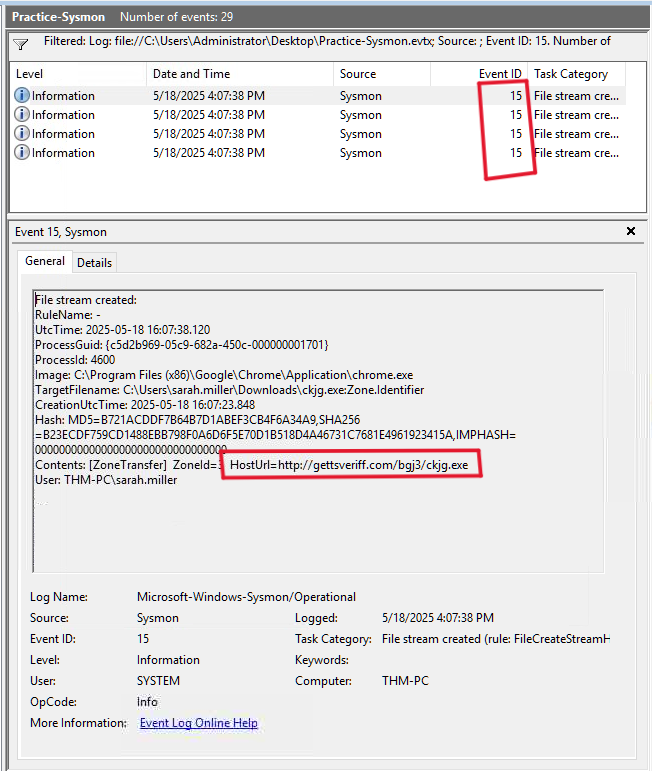Click the filter funnel icon

tap(21, 44)
